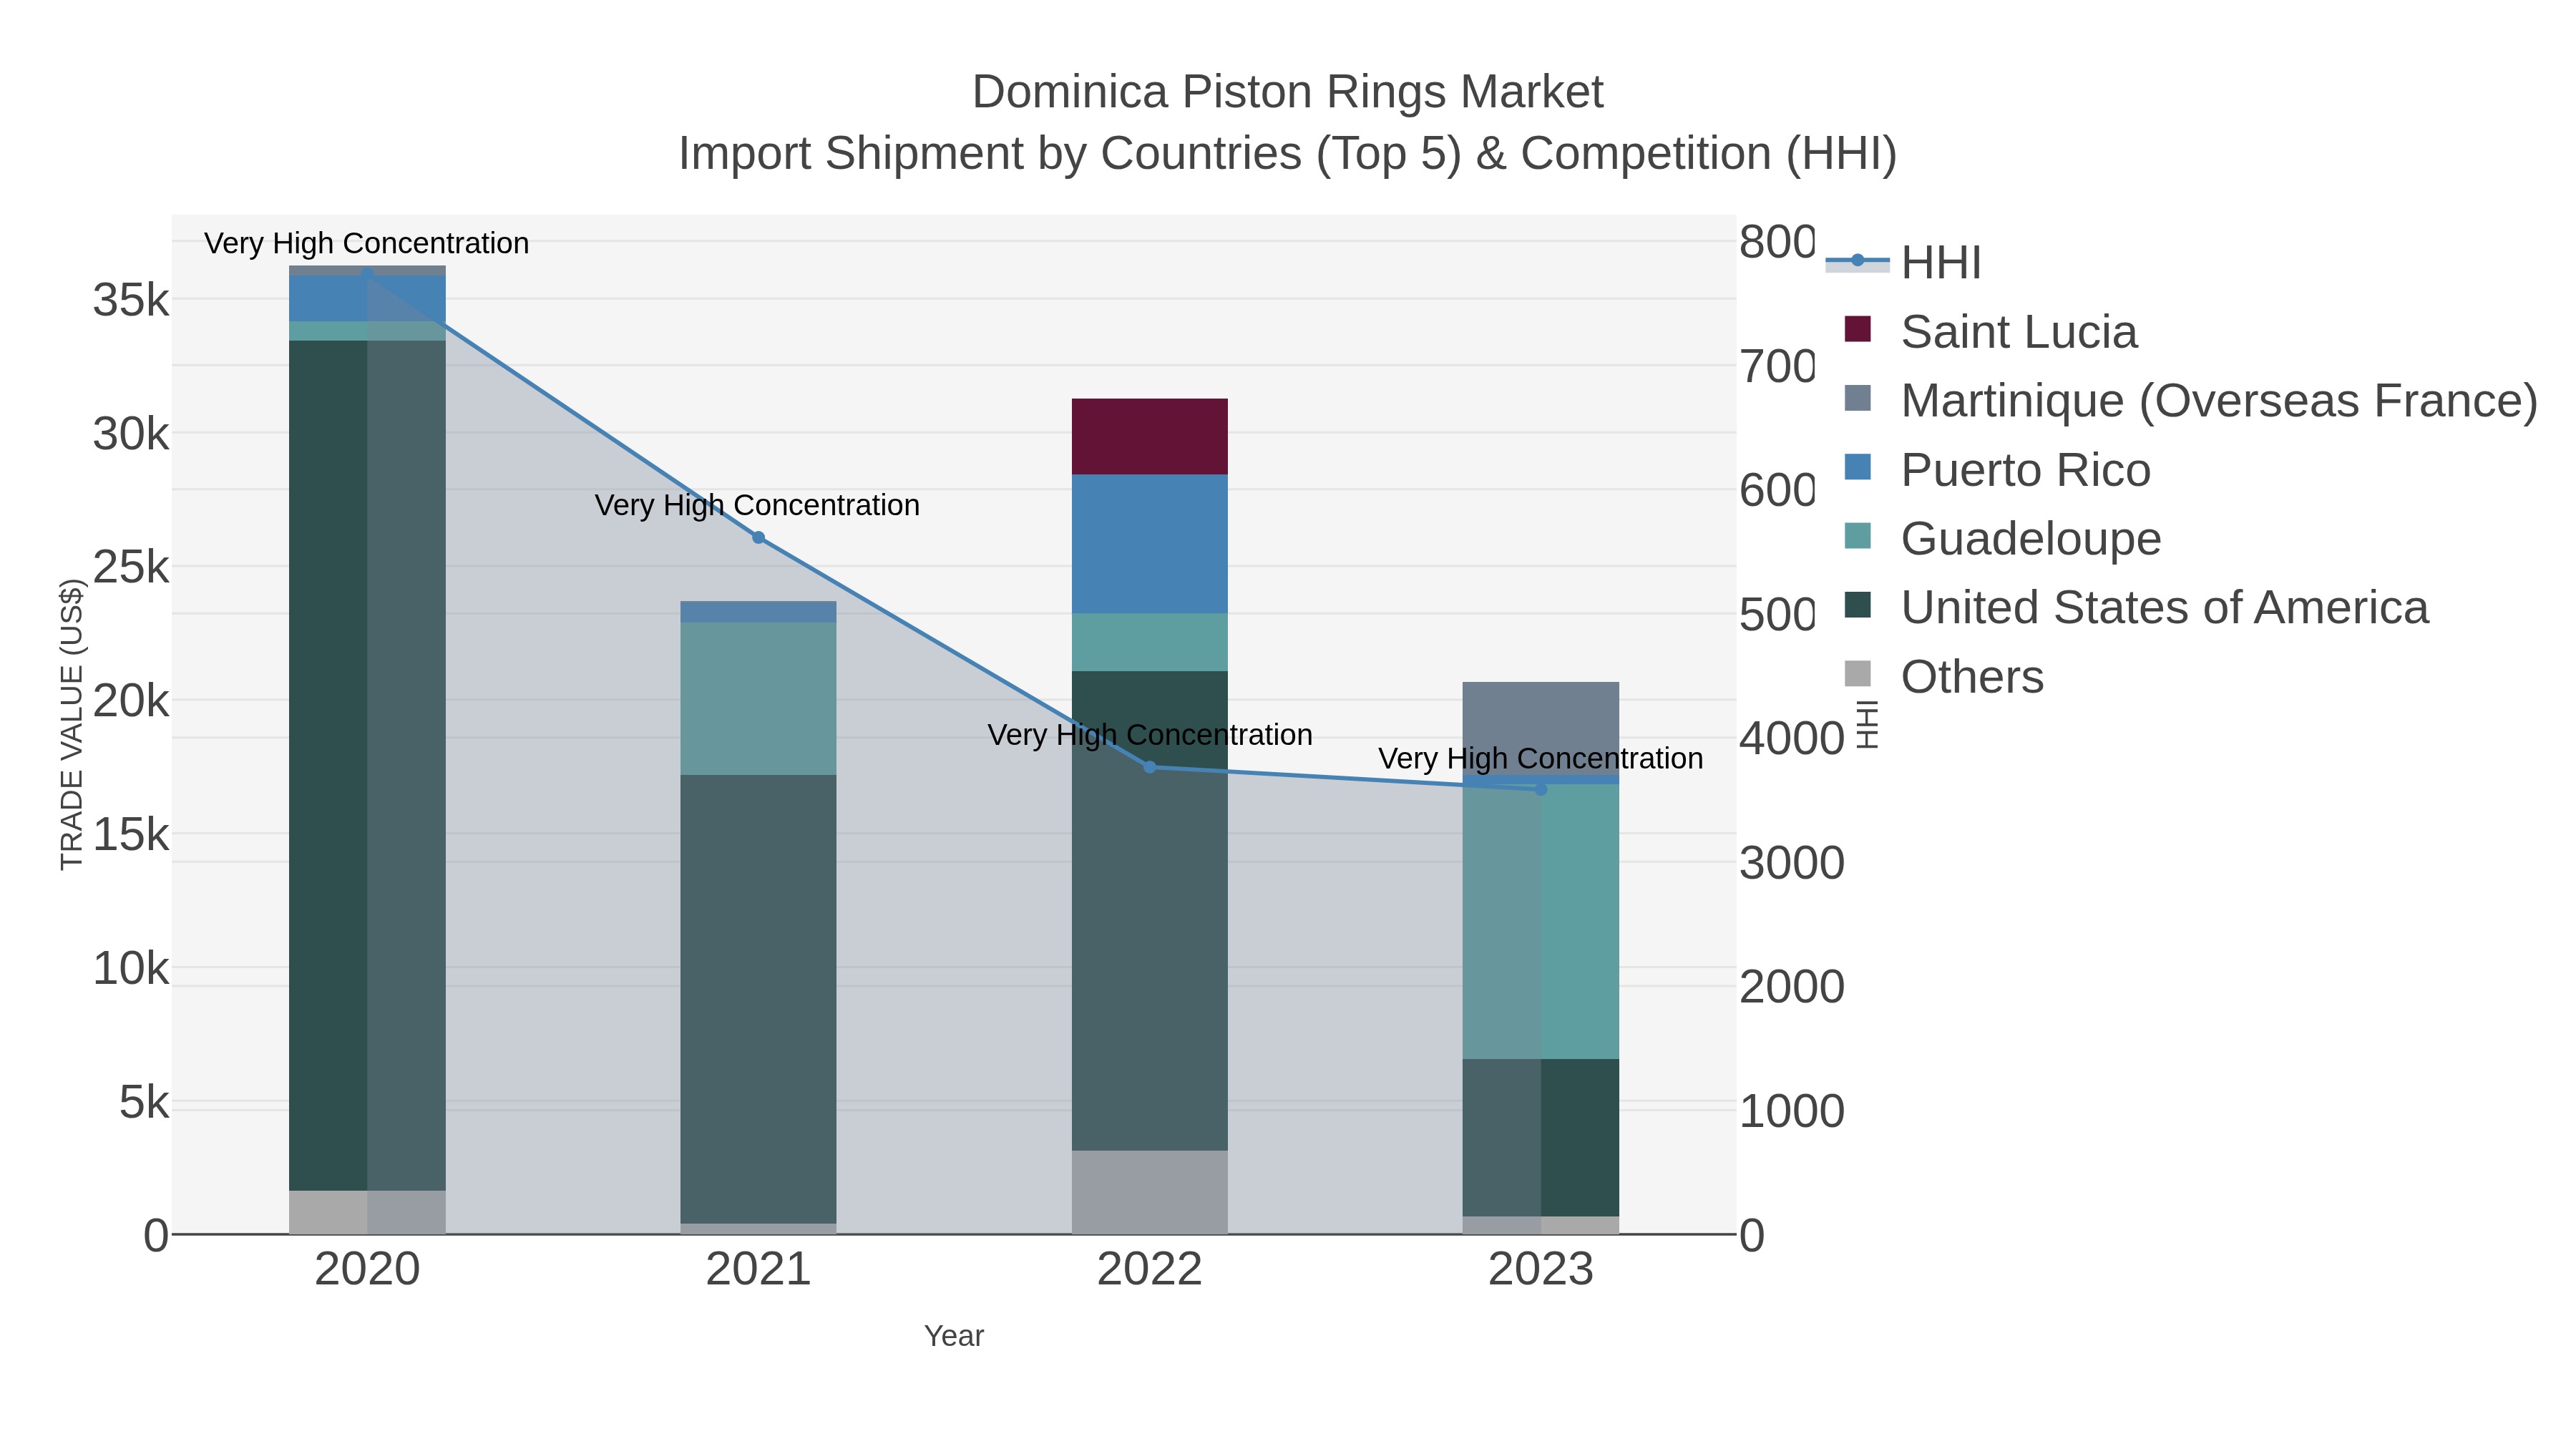2576x1449 pixels.
Task: Click the 2022 x-axis label
Action: (x=1150, y=1270)
